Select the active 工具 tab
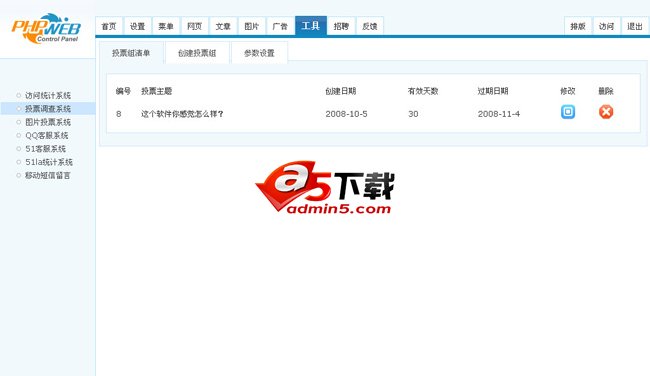The image size is (650, 376). click(x=310, y=26)
